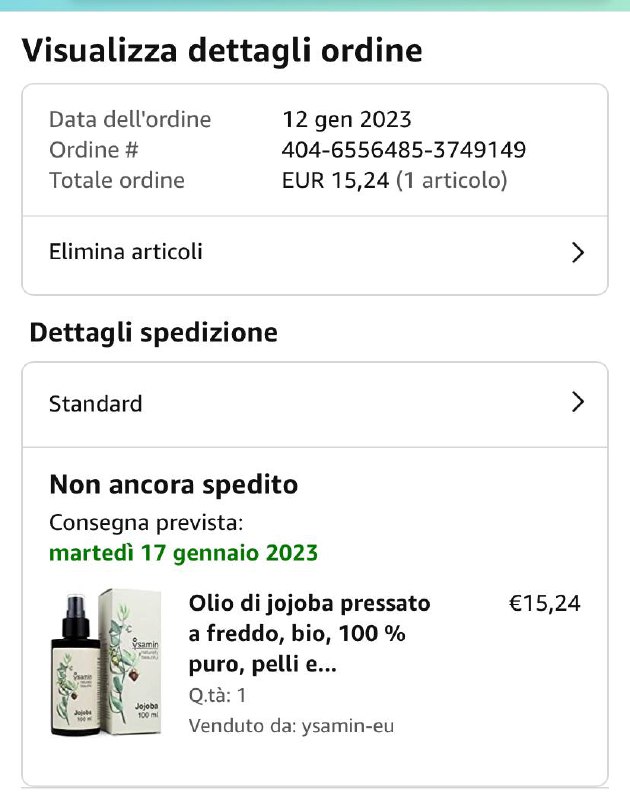
Task: Click the order number 404-6556485-3749149
Action: coord(404,150)
